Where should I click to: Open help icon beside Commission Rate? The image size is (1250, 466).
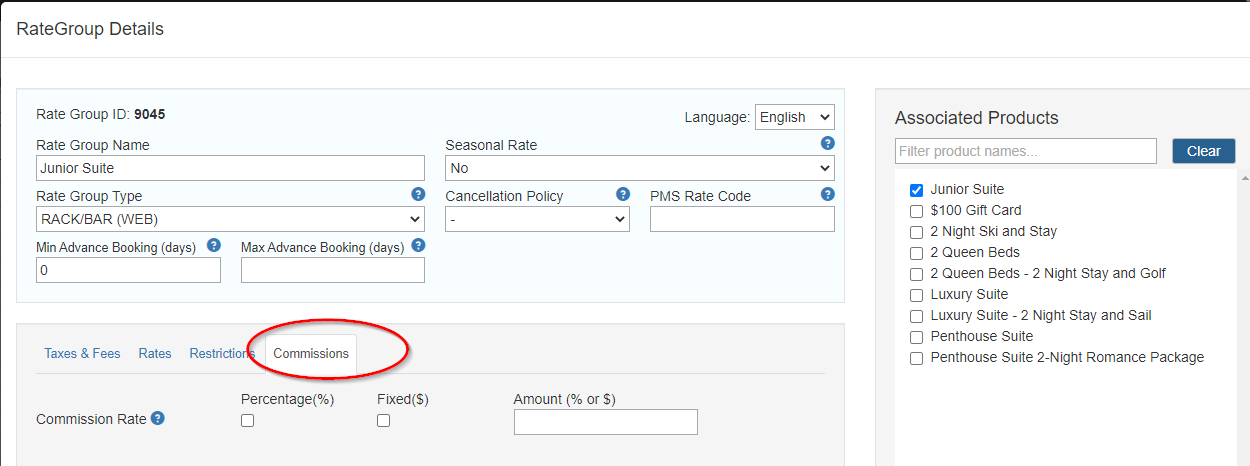[x=158, y=418]
